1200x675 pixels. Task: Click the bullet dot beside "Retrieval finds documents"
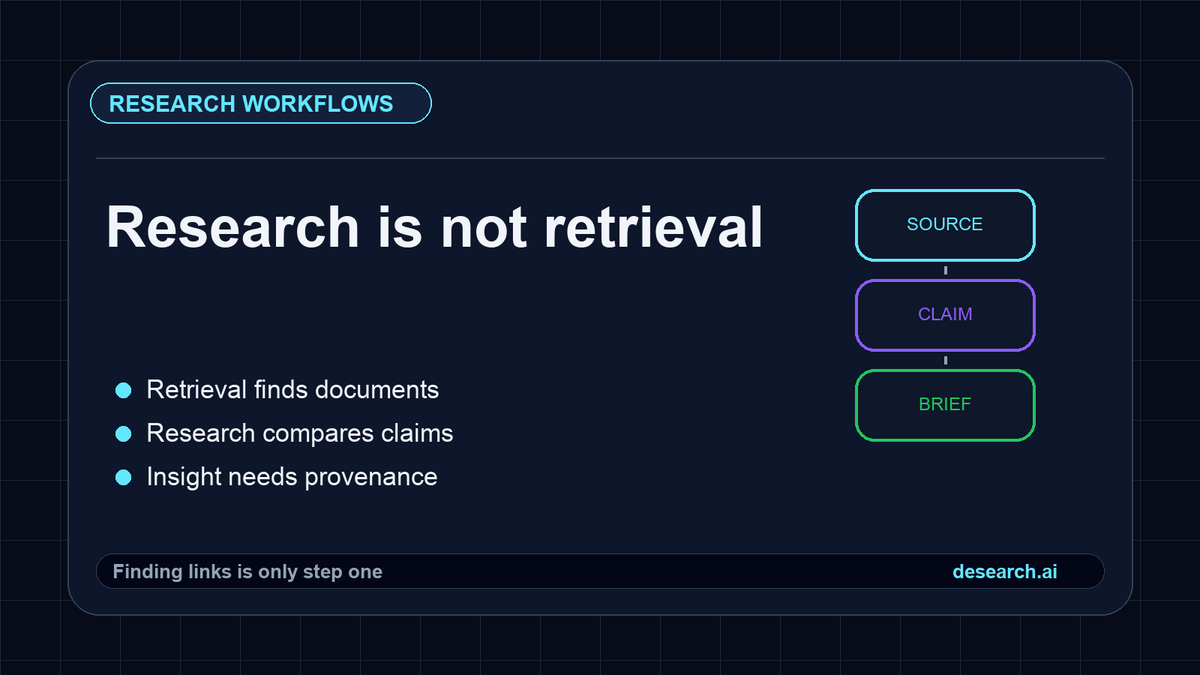coord(124,390)
